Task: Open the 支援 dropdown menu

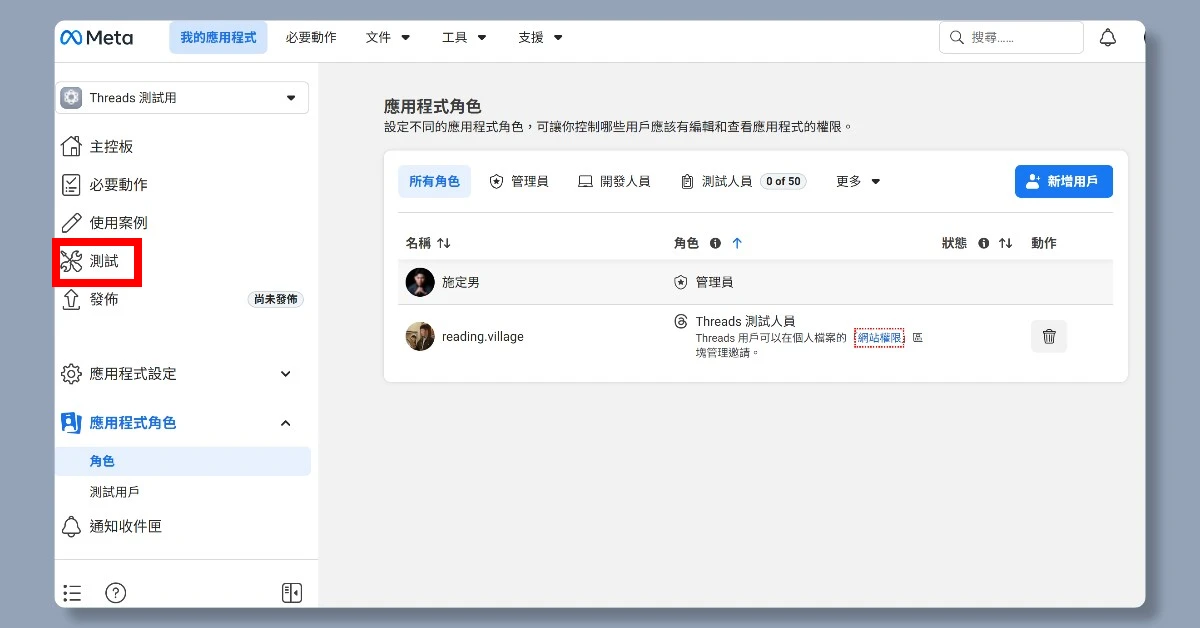Action: [540, 38]
